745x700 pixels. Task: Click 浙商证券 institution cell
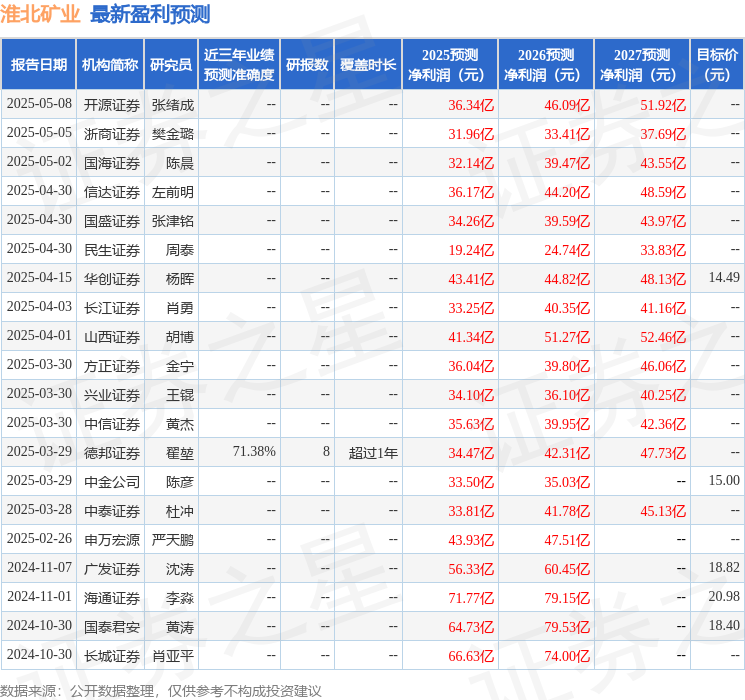point(112,134)
